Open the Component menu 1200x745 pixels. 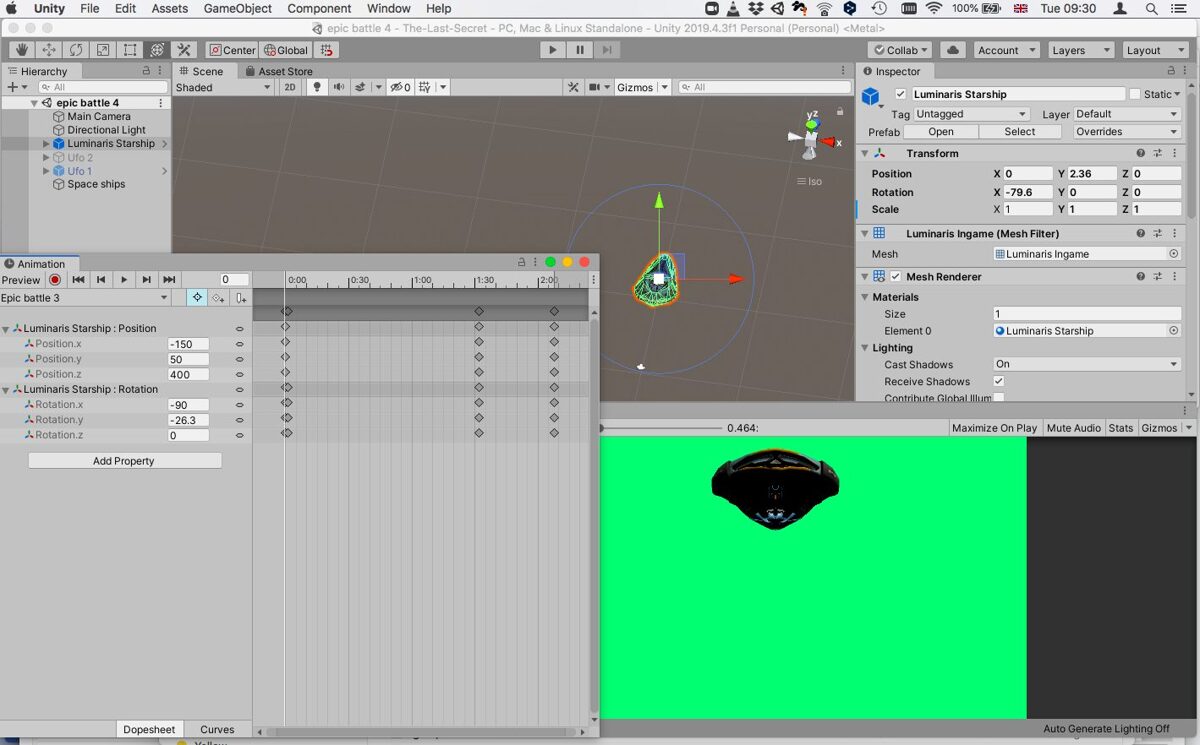319,9
